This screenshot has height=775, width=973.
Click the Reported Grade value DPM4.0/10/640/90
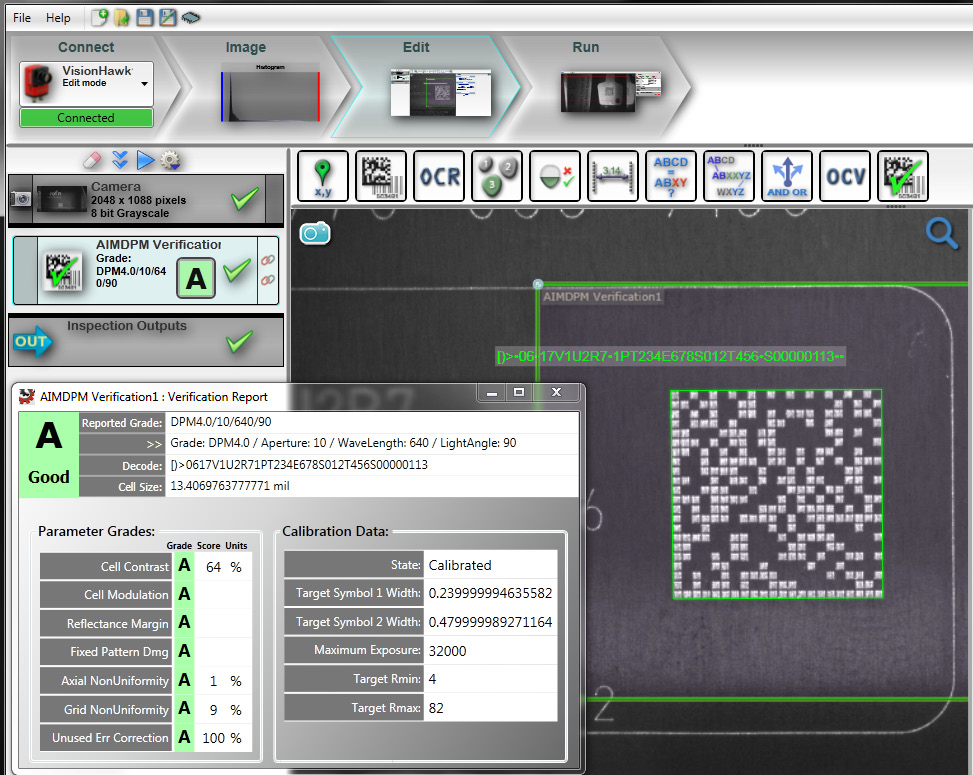[x=221, y=422]
